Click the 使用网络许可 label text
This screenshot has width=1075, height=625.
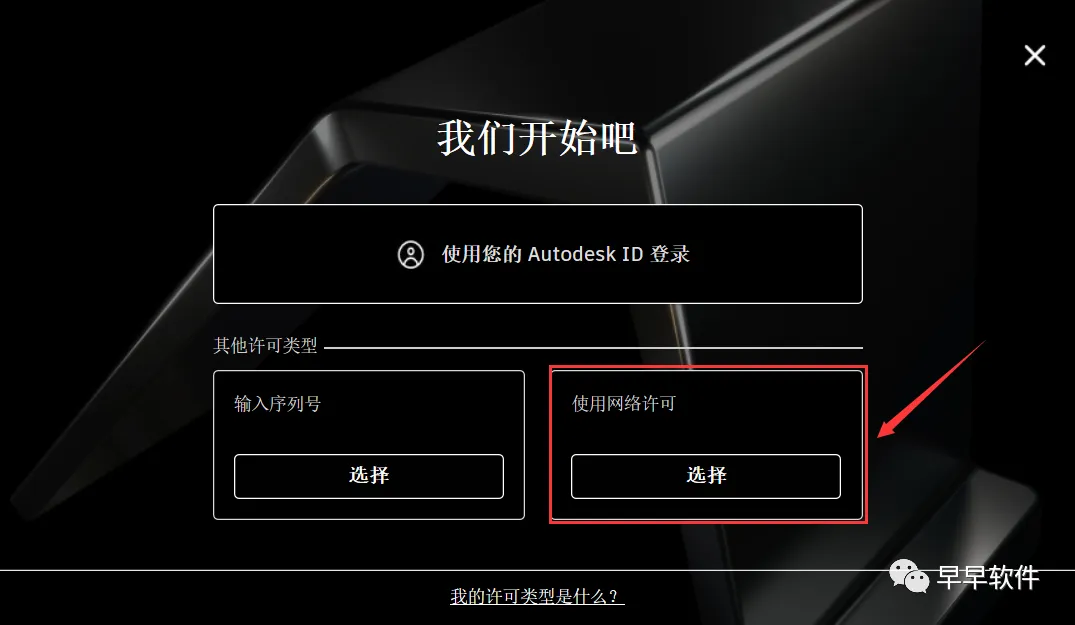click(624, 404)
